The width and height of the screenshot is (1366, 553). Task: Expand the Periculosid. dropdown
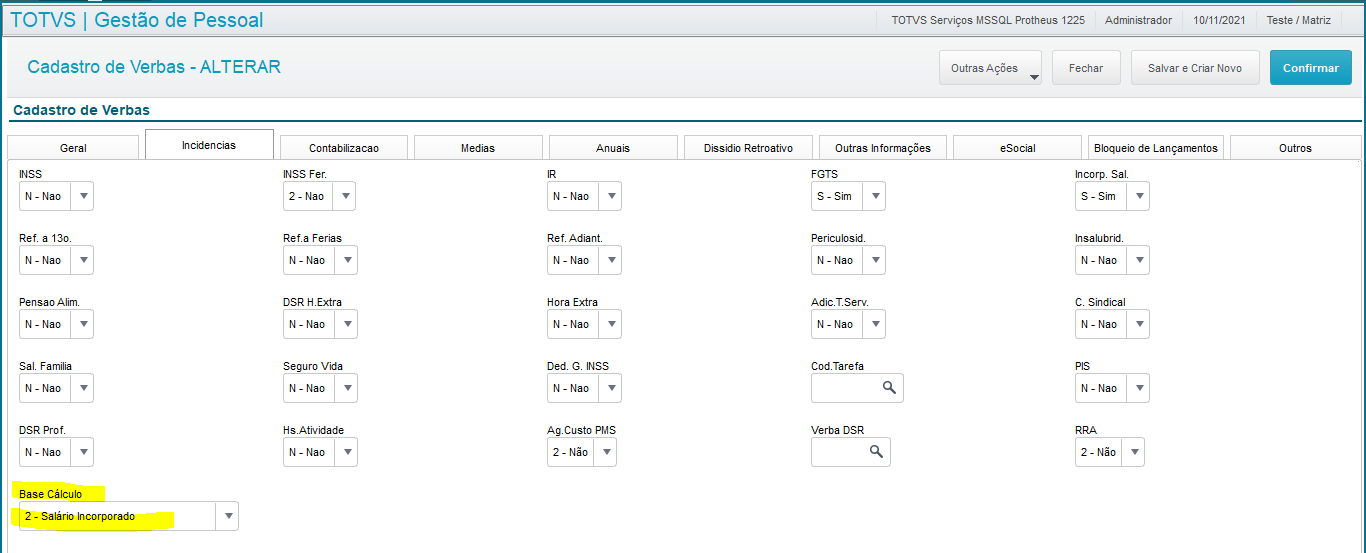(x=874, y=260)
